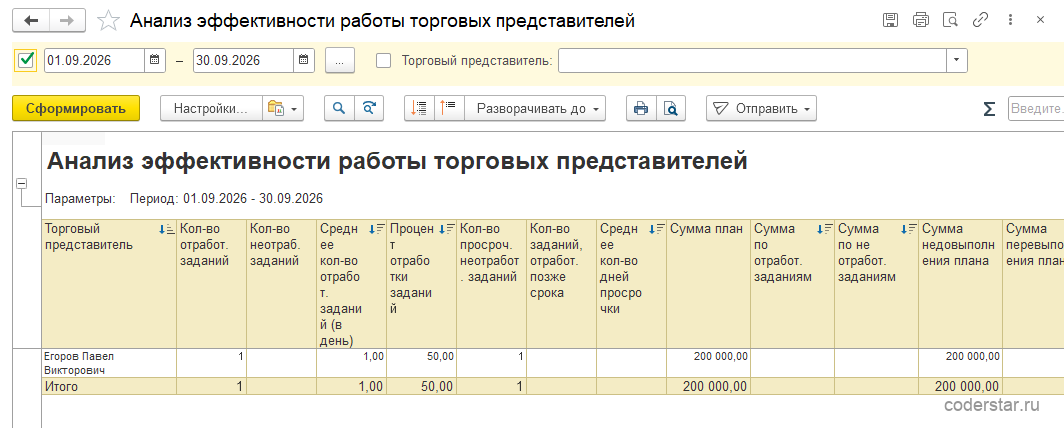Open the report variants dropdown icon
The image size is (1064, 428).
point(283,109)
